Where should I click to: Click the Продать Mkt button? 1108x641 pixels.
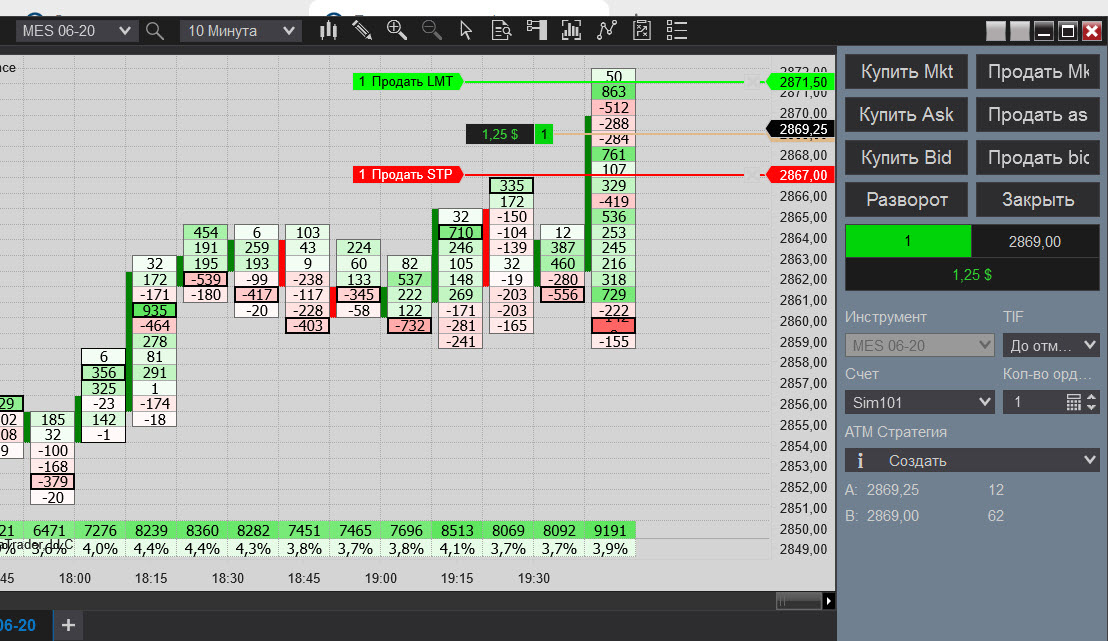point(1037,71)
